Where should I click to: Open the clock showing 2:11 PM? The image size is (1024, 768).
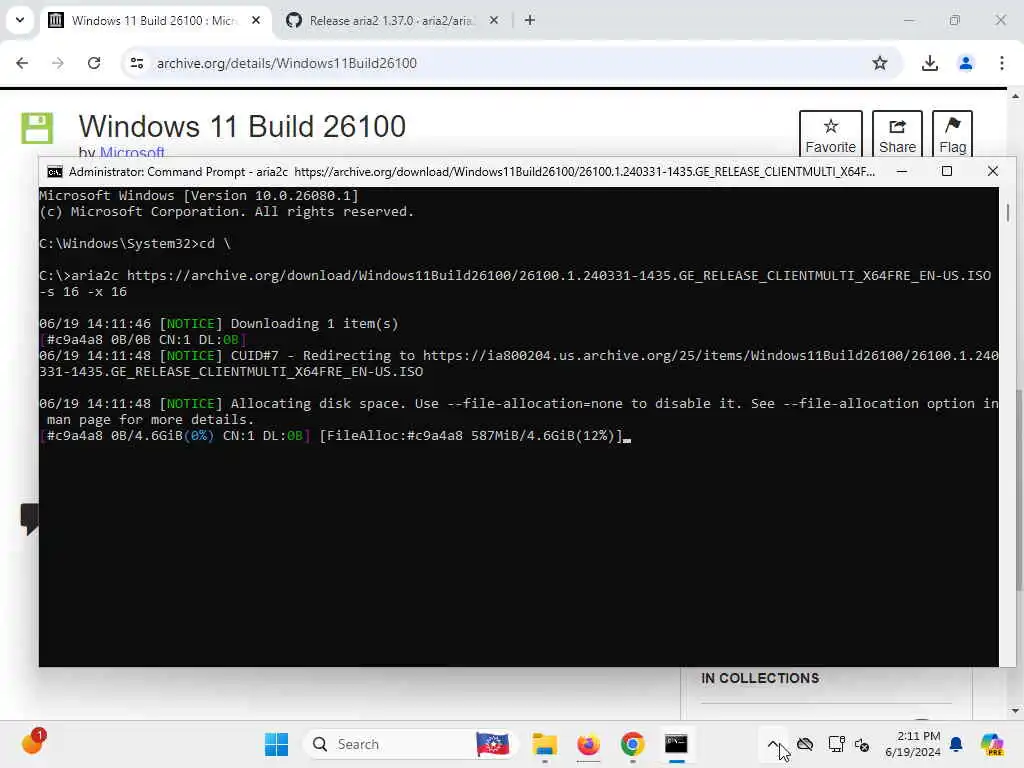[x=913, y=744]
